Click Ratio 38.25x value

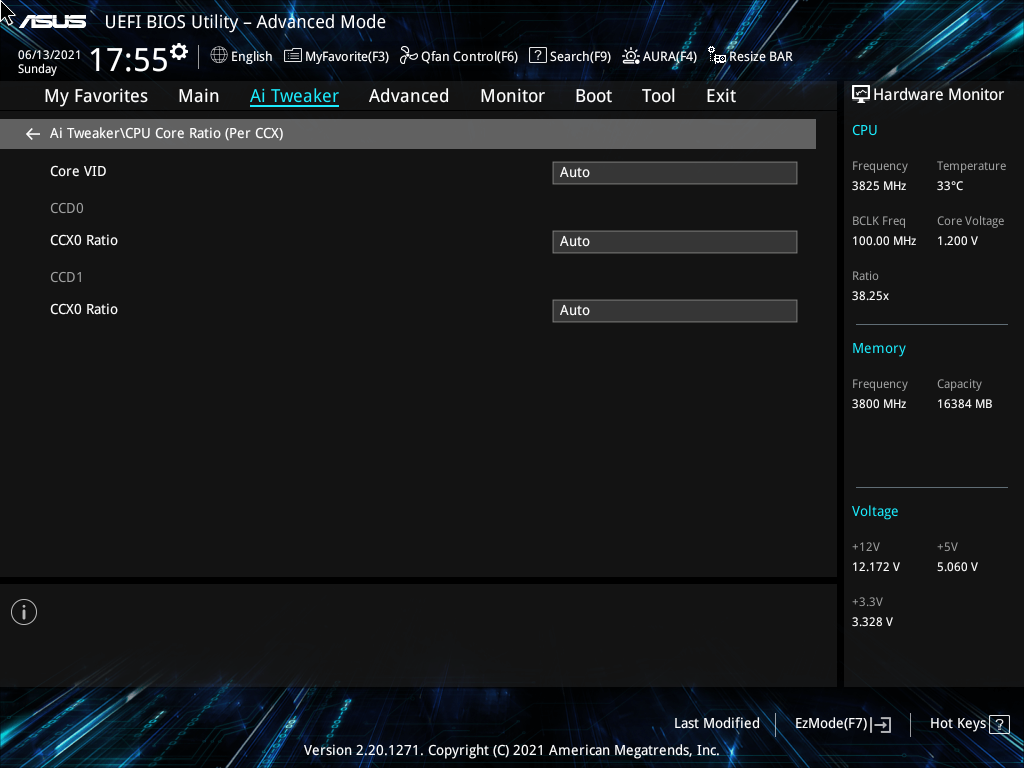pyautogui.click(x=870, y=296)
